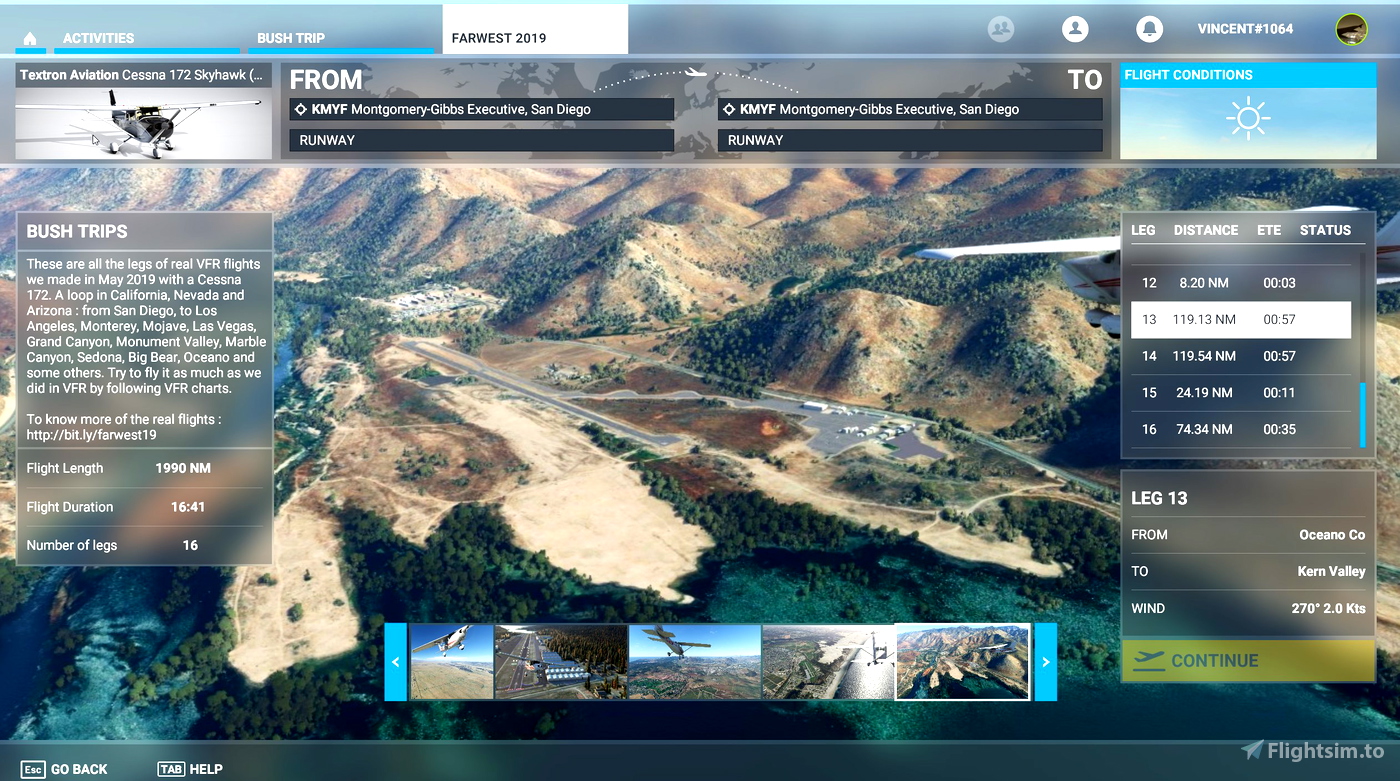This screenshot has height=781, width=1400.
Task: Select leg 16 row 74.34 NM
Action: click(1241, 429)
